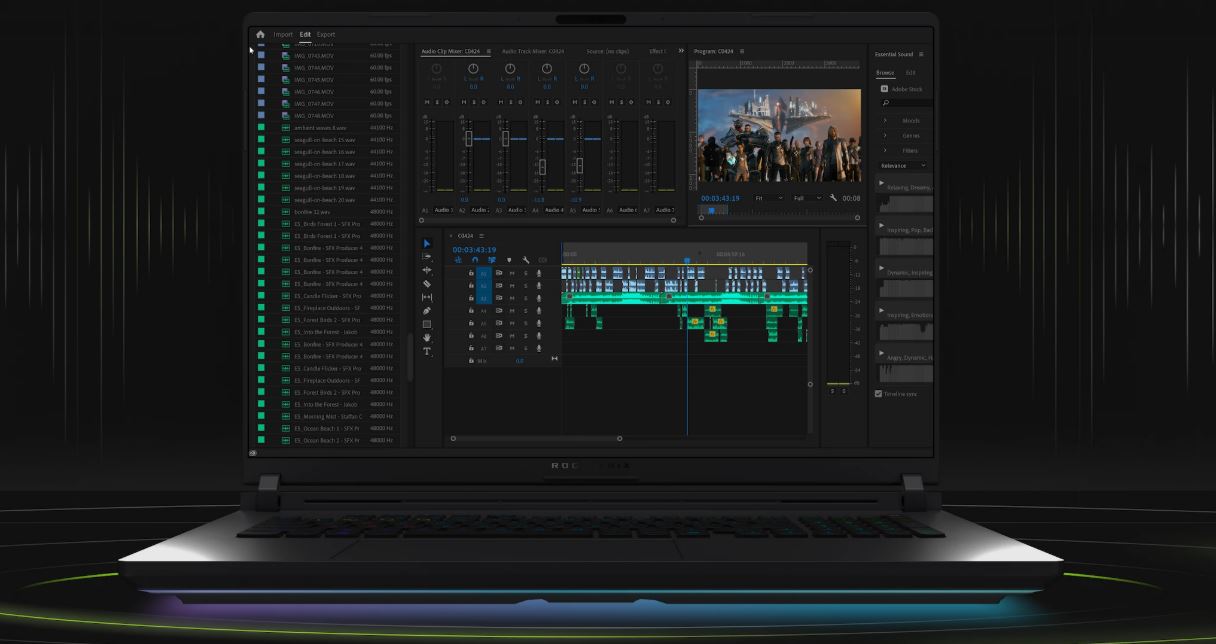Viewport: 1216px width, 644px height.
Task: Open the Relevance sort dropdown
Action: coord(902,165)
